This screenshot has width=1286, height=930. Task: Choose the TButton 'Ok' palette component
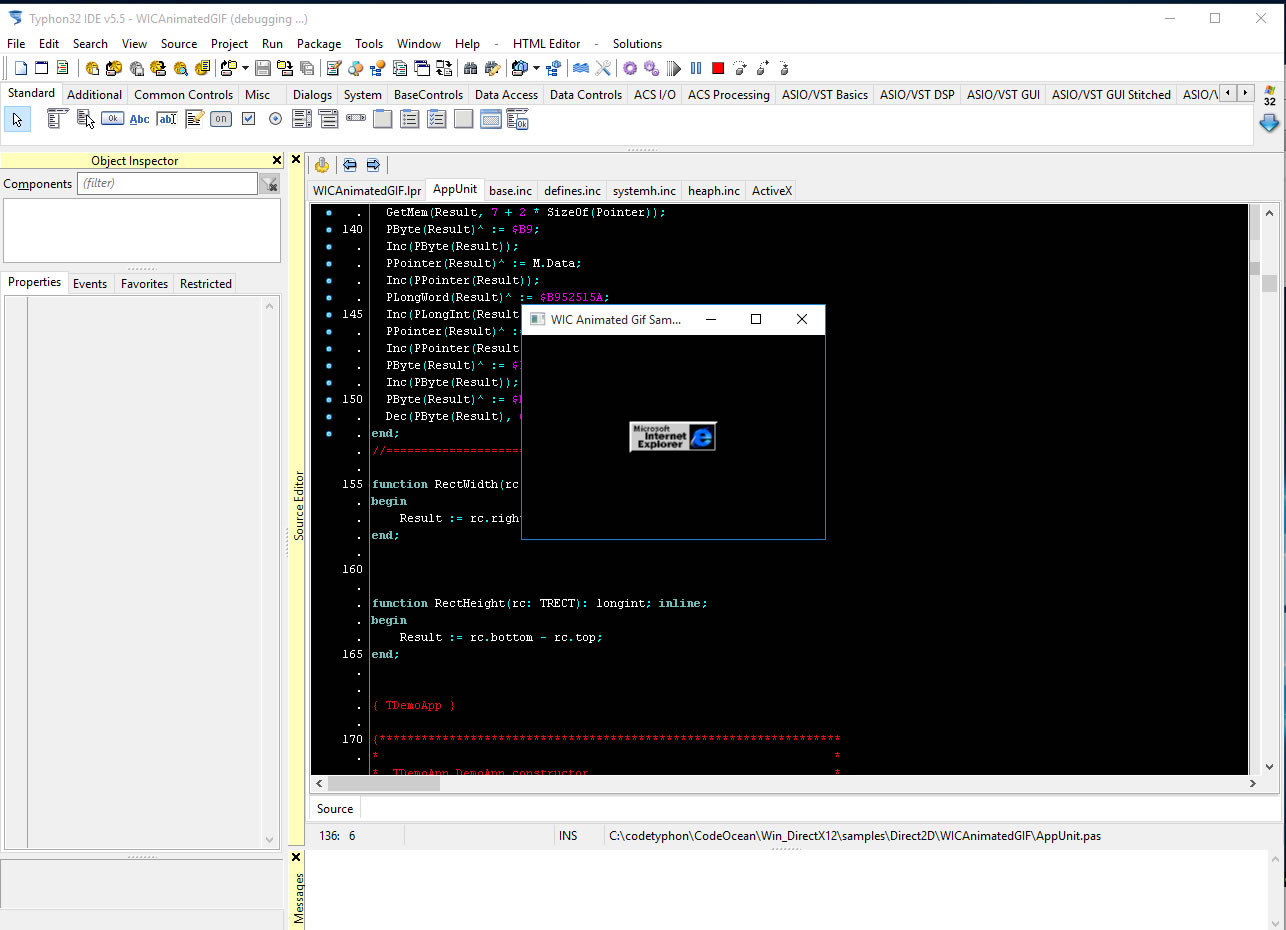pyautogui.click(x=112, y=119)
